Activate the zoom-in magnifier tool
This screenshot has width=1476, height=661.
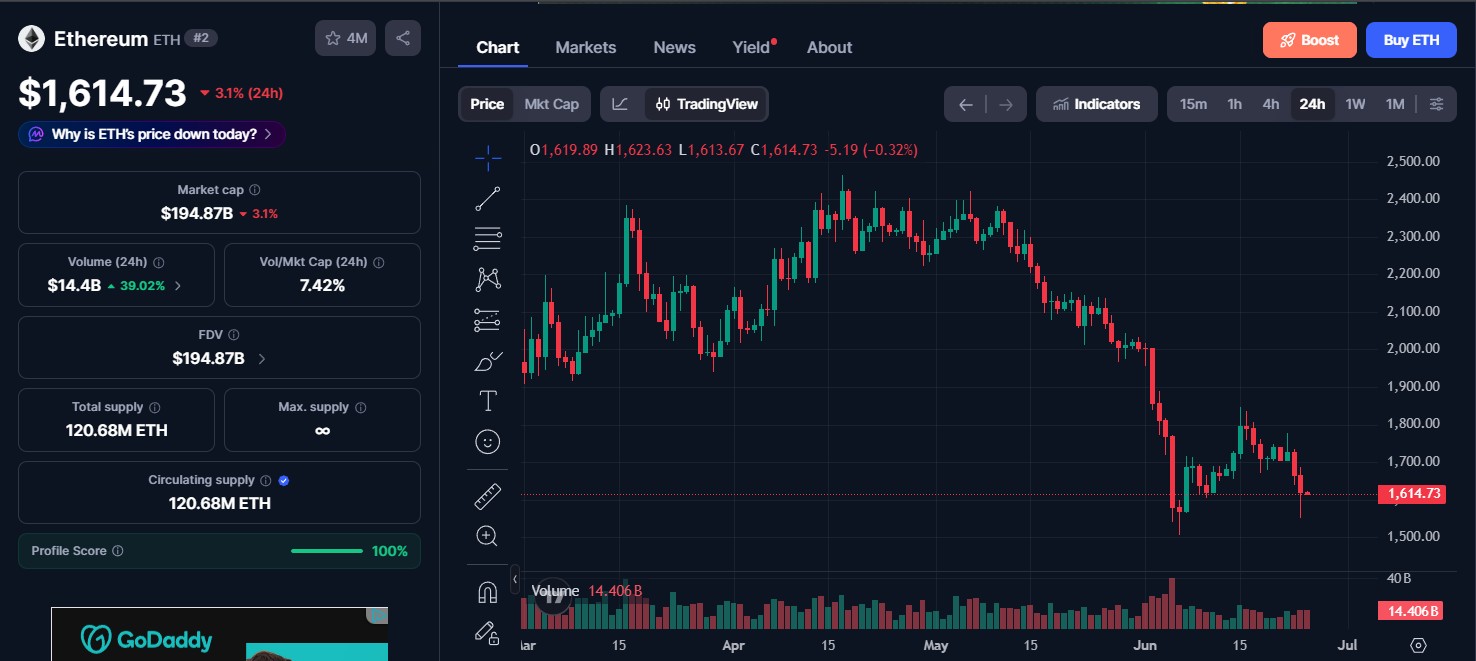click(488, 536)
